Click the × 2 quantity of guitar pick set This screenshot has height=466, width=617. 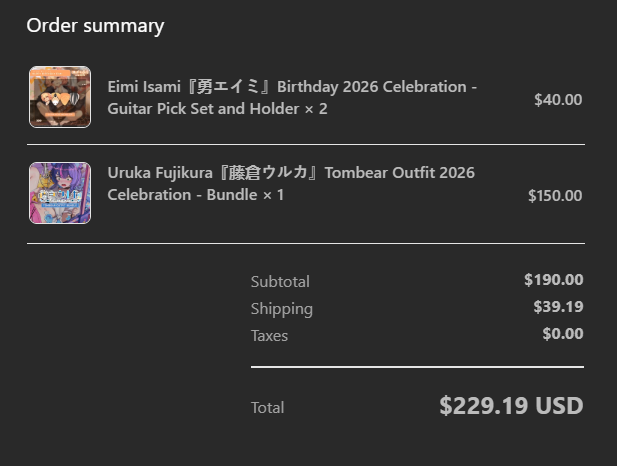coord(314,108)
